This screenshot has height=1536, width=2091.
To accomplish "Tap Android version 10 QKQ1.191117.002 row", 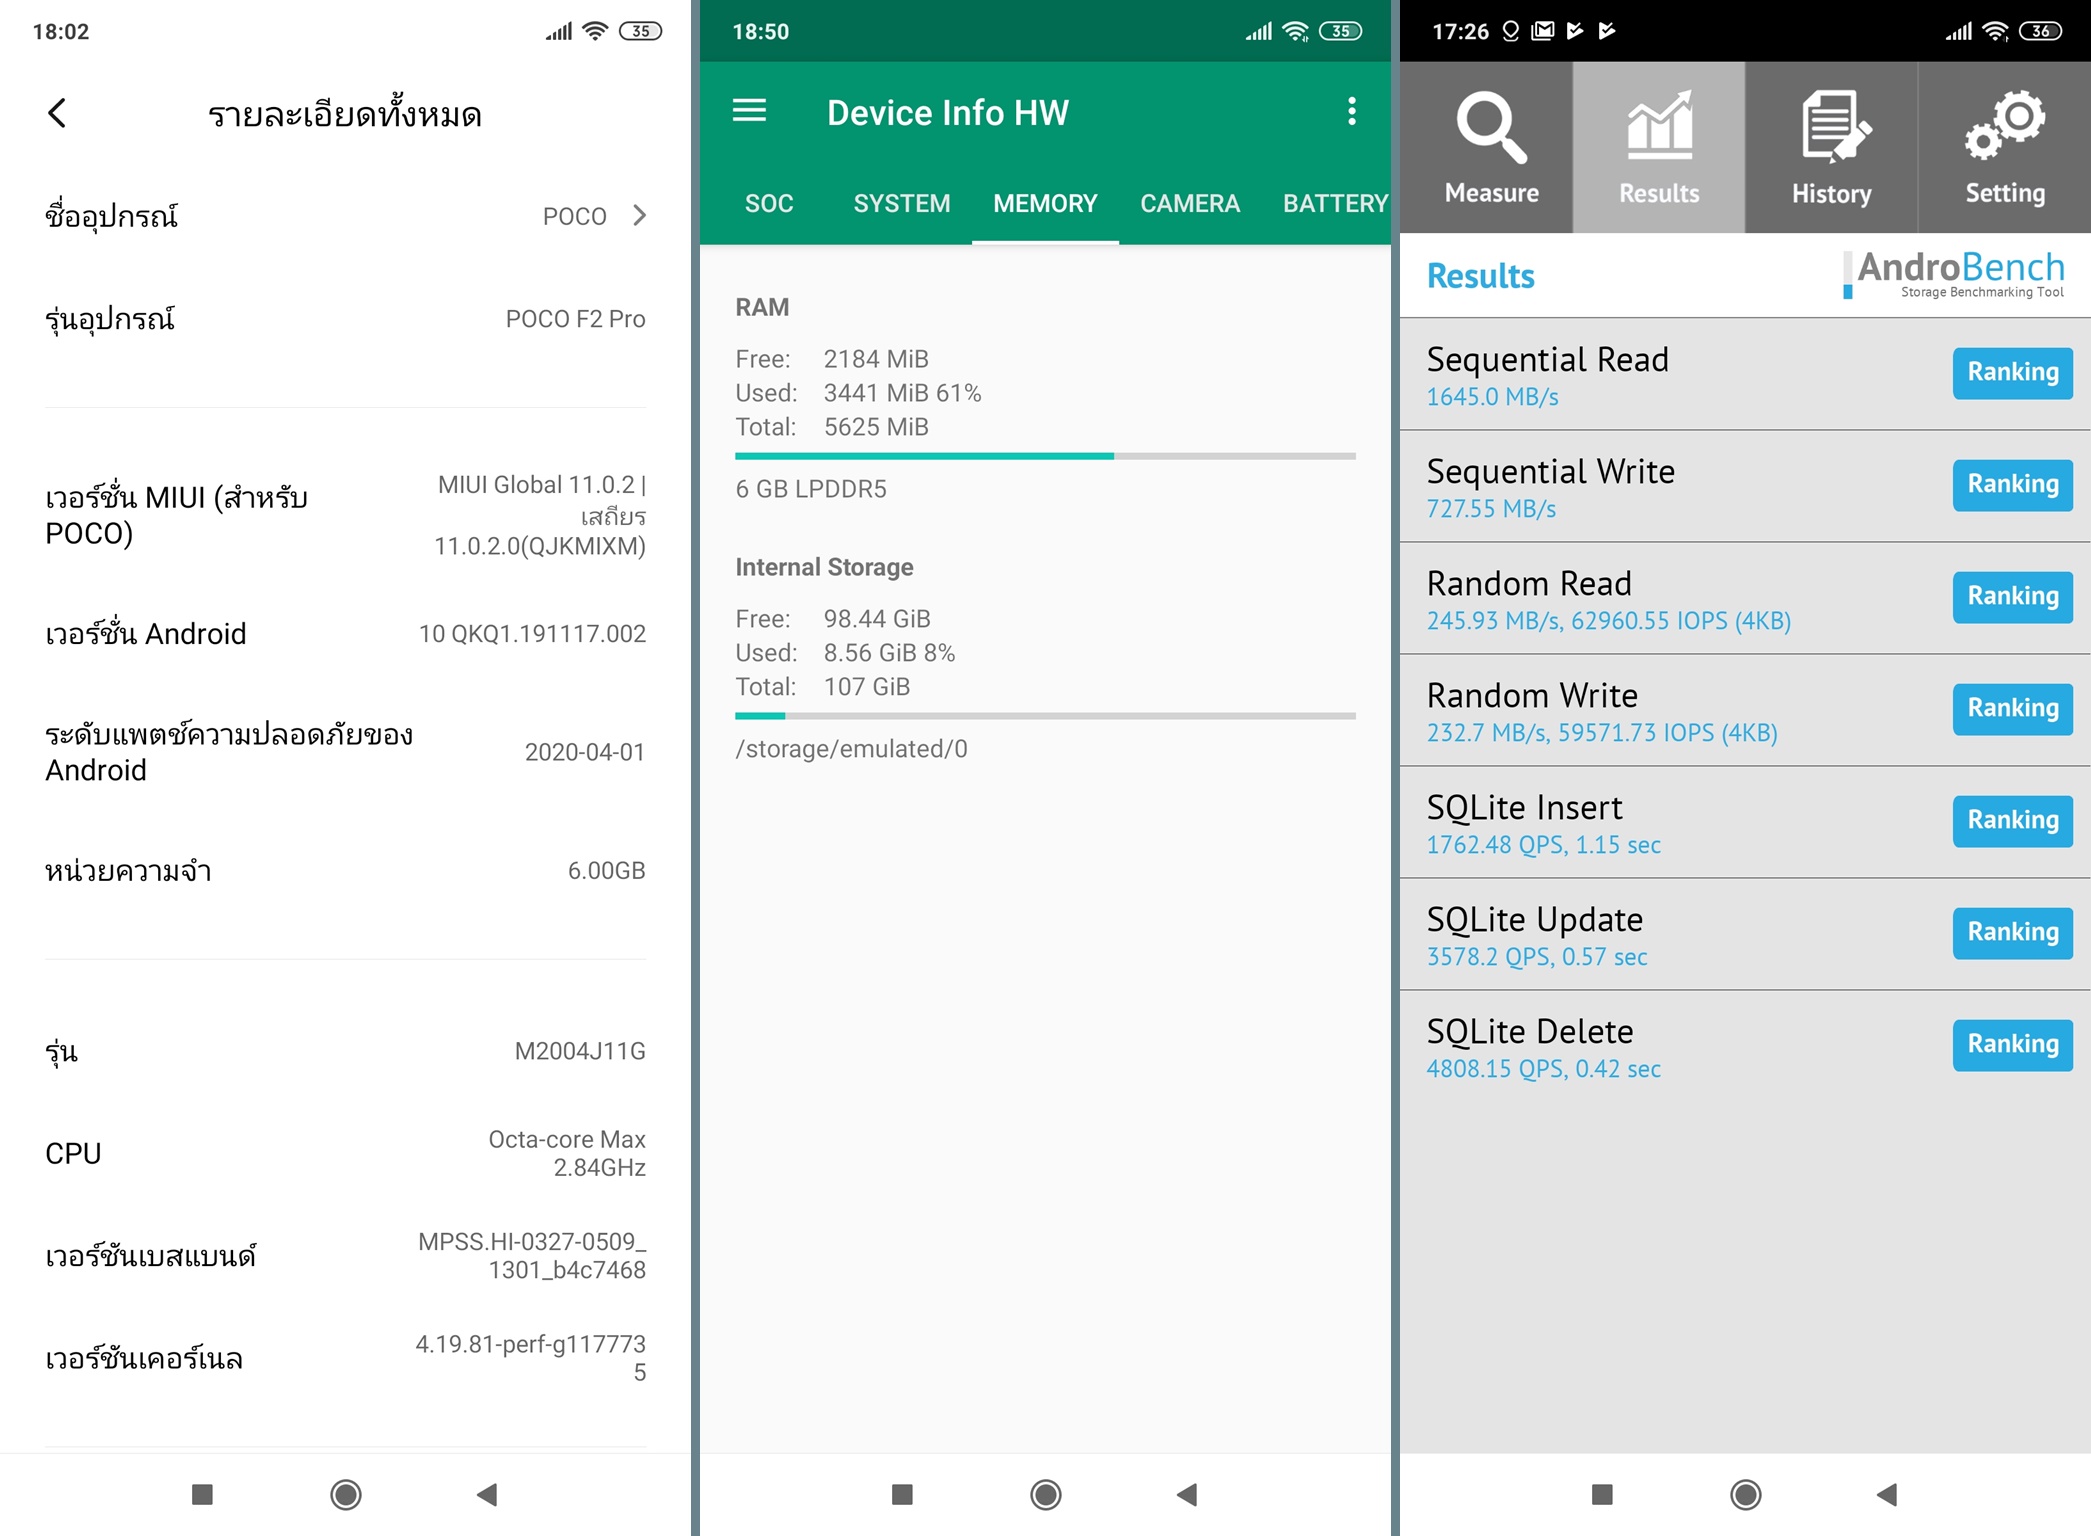I will [x=345, y=633].
